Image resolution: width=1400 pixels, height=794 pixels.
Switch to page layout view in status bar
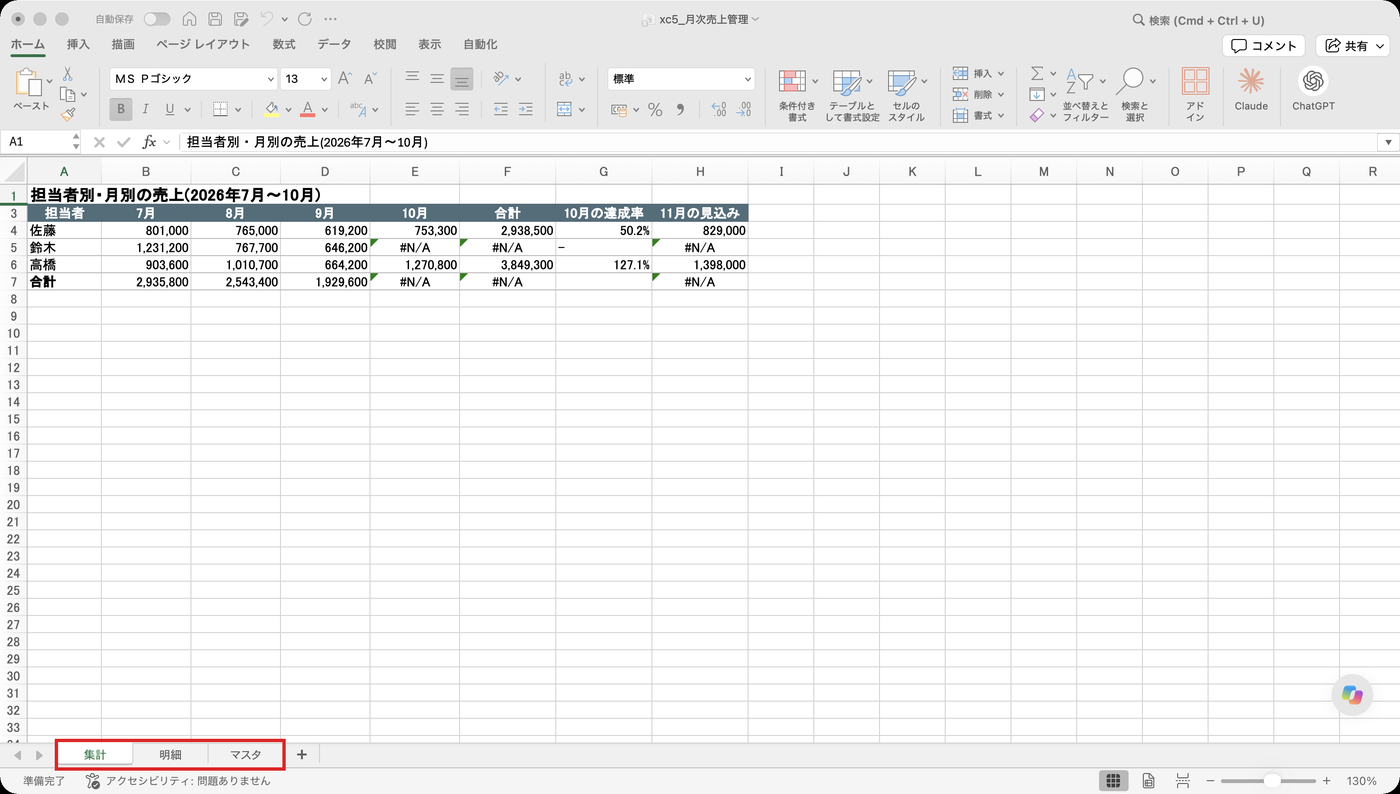coord(1149,781)
